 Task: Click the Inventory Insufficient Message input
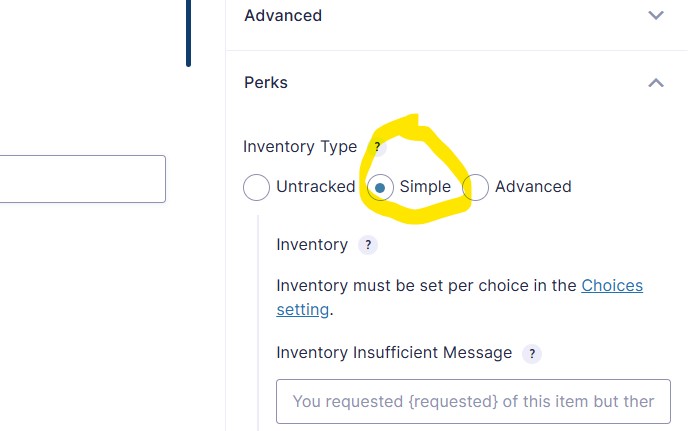473,402
